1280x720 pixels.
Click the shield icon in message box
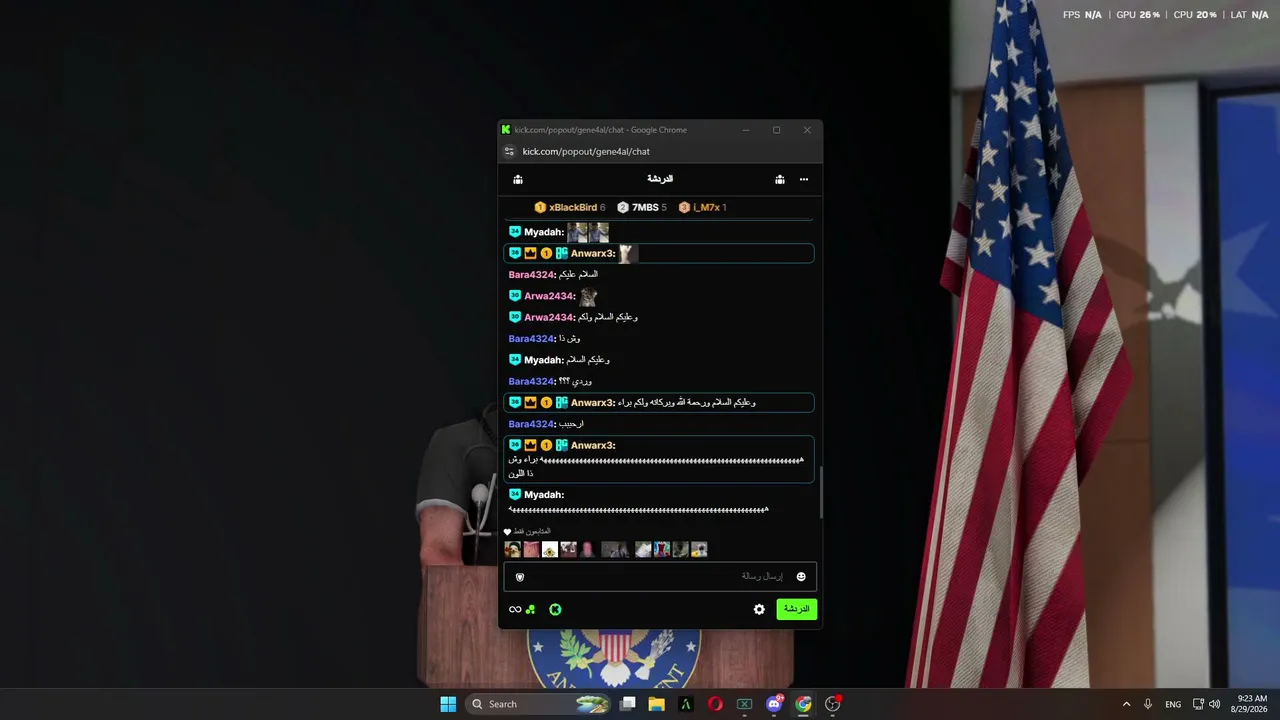pyautogui.click(x=520, y=577)
